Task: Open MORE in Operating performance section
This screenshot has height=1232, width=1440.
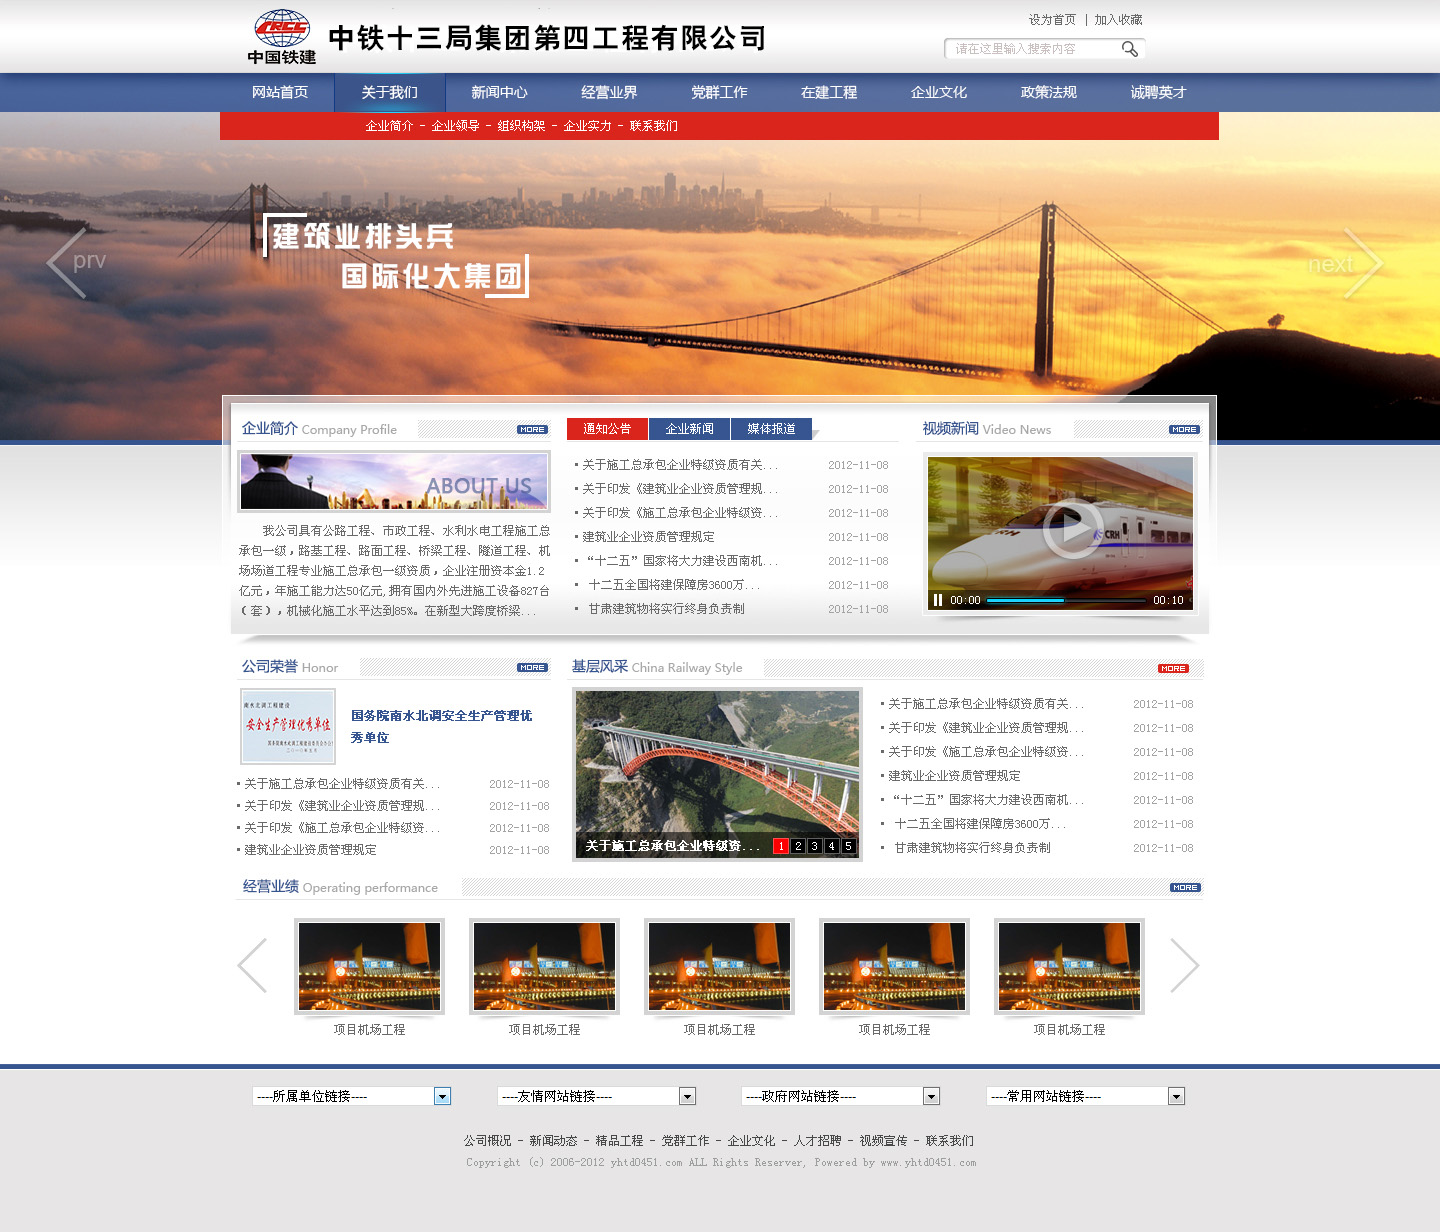Action: (x=1185, y=888)
